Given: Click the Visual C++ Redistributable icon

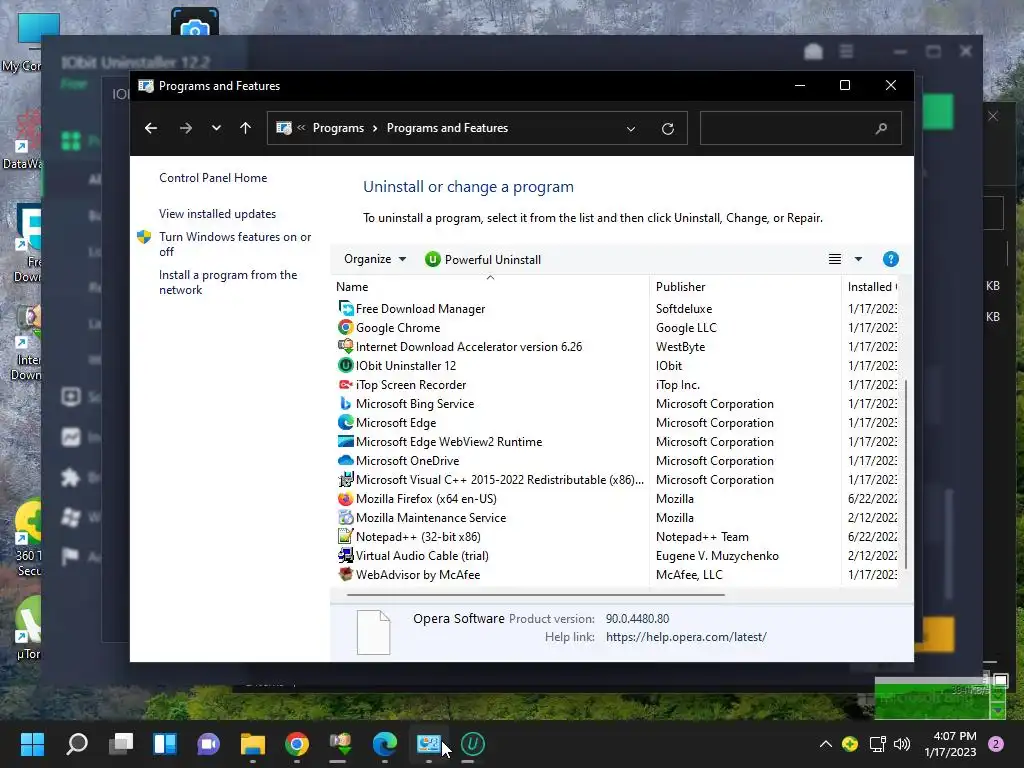Looking at the screenshot, I should click(345, 479).
